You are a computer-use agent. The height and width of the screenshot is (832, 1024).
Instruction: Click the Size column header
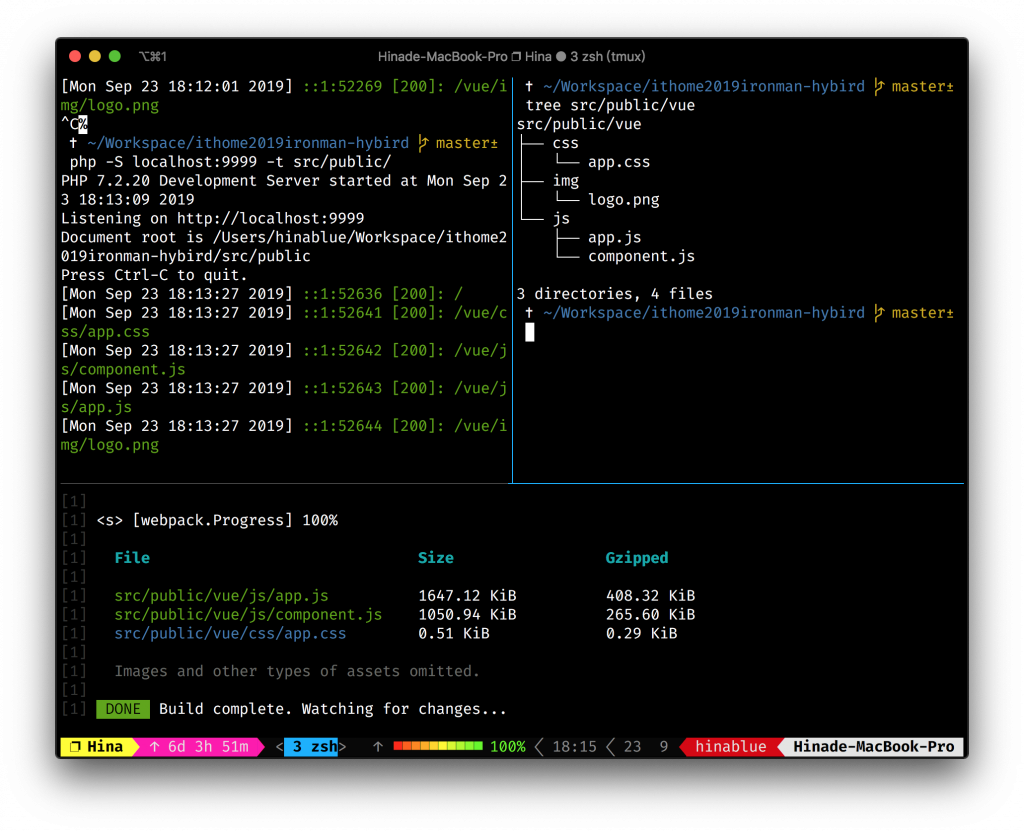tap(436, 558)
